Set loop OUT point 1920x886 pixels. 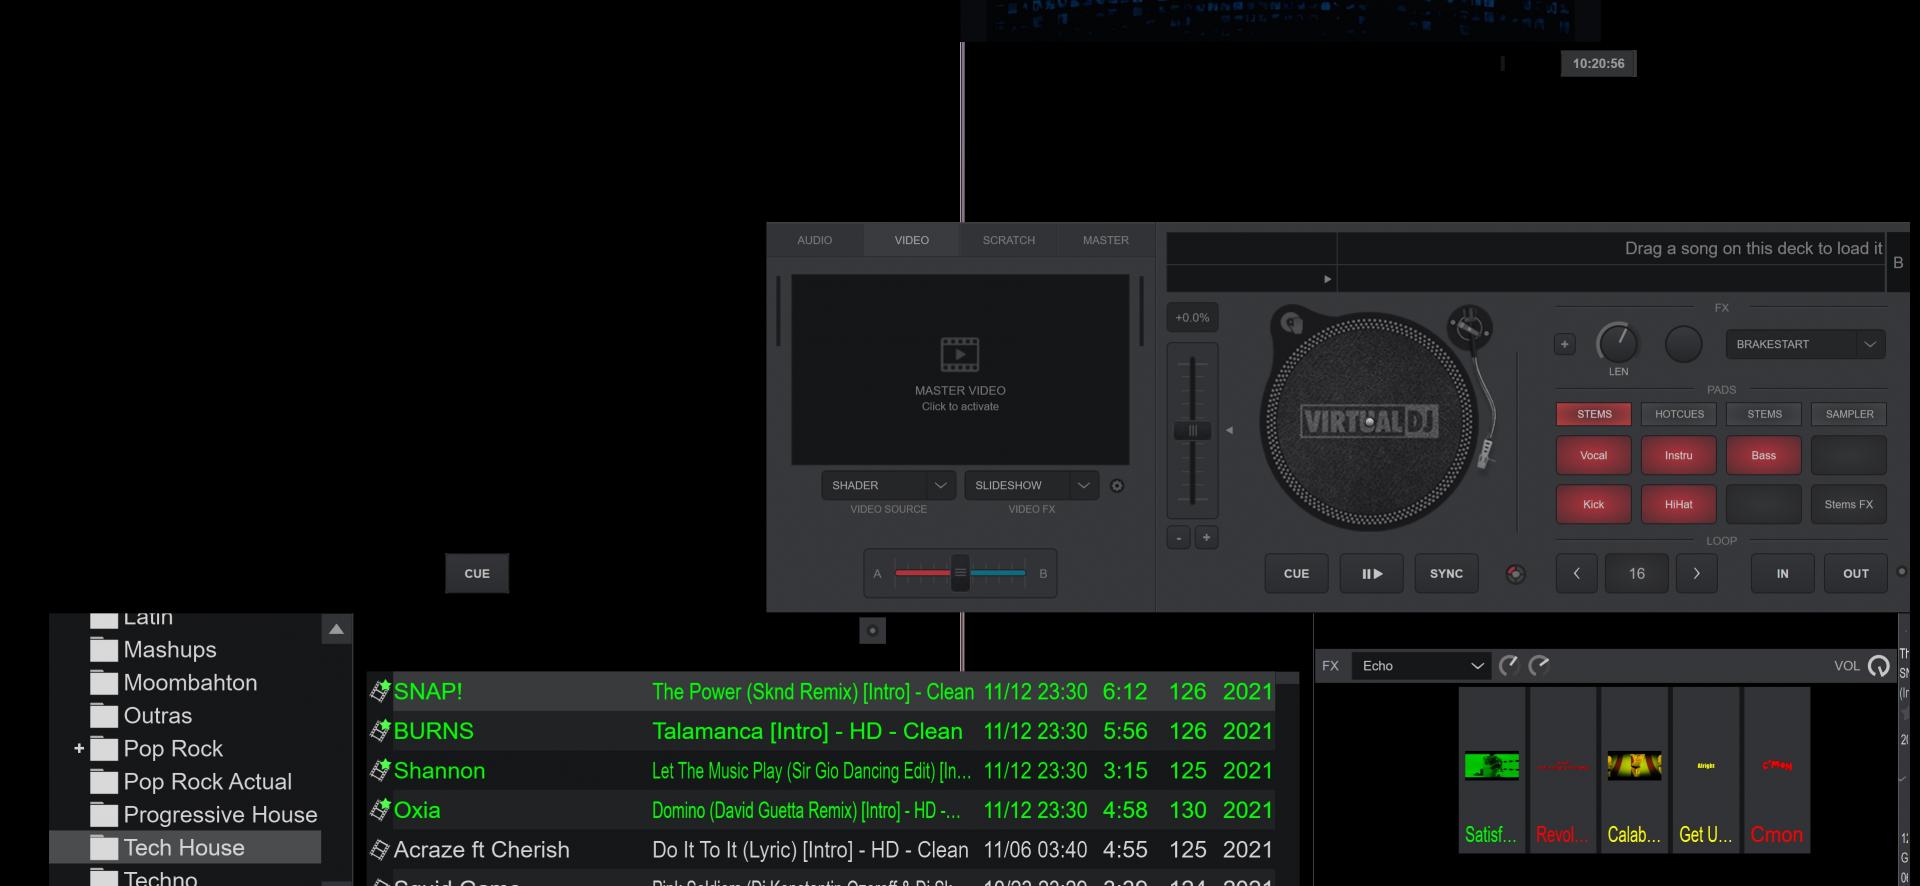click(x=1856, y=574)
